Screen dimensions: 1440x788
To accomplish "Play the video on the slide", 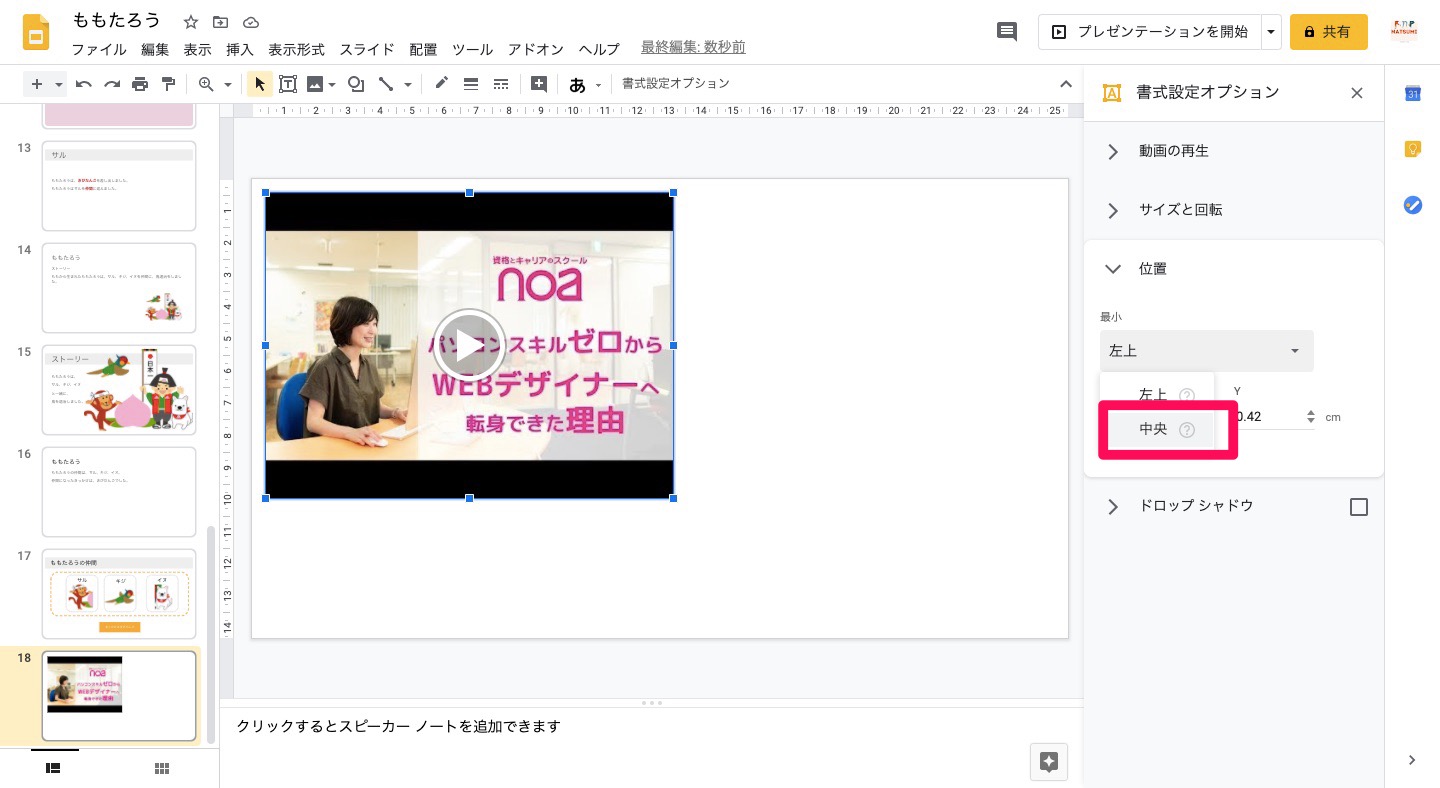I will coord(469,346).
